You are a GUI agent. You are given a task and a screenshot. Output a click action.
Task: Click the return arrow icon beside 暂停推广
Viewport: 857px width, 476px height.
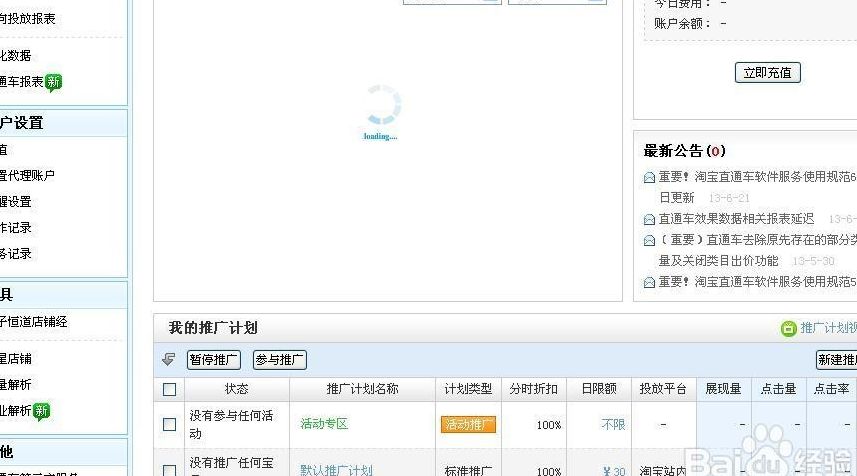click(168, 359)
